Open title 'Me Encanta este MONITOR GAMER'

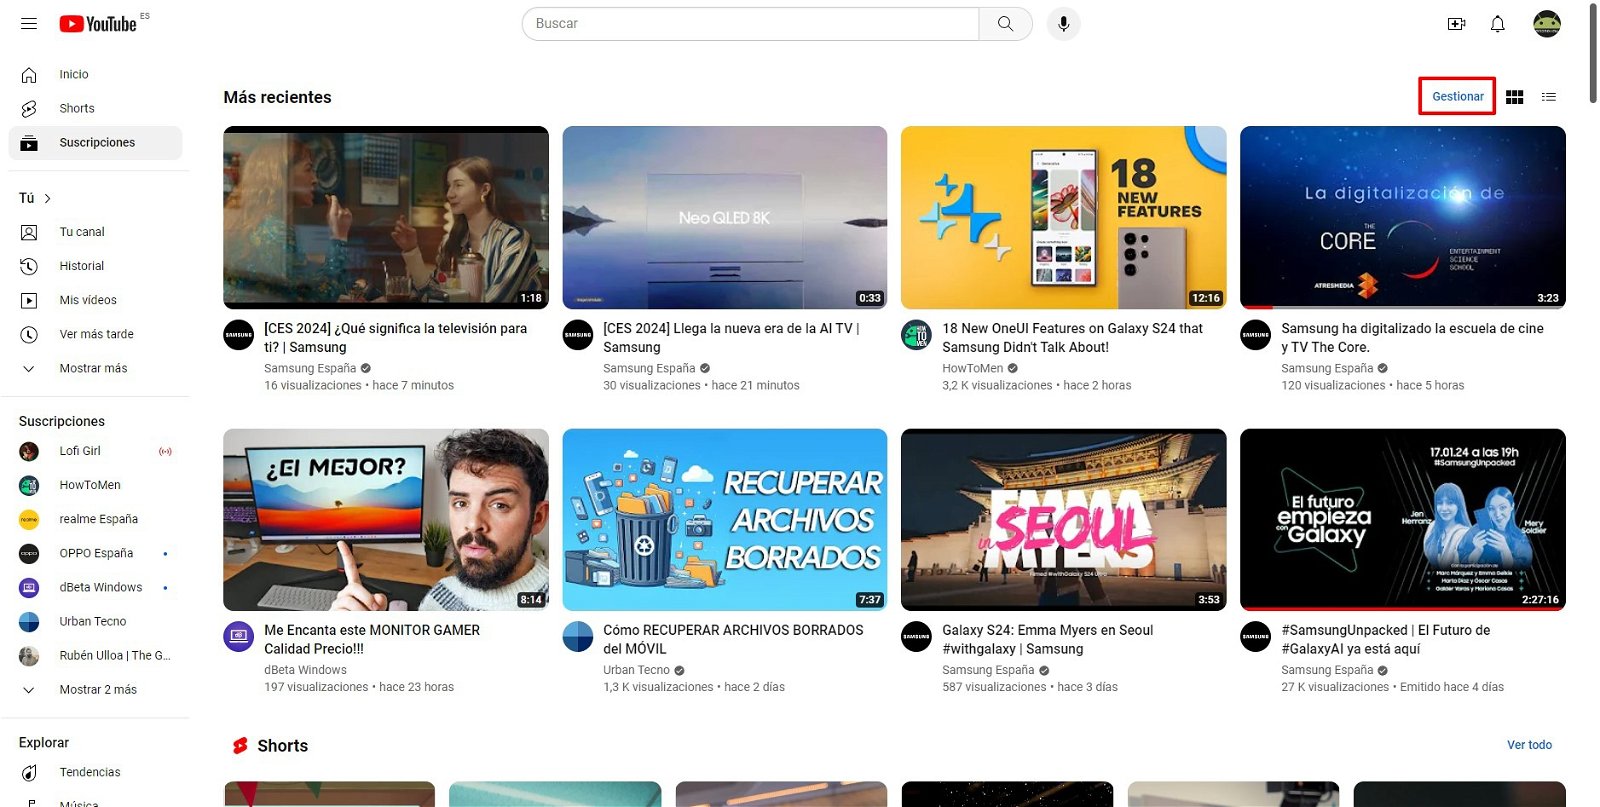[x=372, y=640]
